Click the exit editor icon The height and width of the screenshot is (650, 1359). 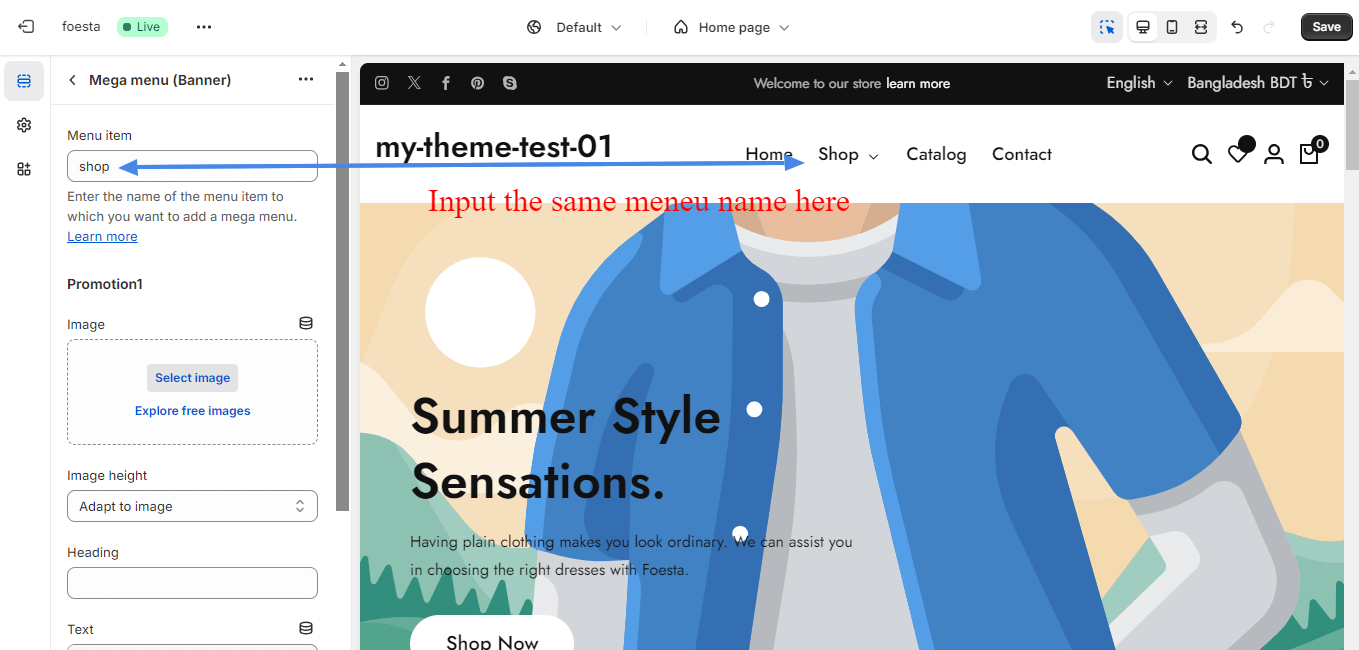(x=26, y=27)
